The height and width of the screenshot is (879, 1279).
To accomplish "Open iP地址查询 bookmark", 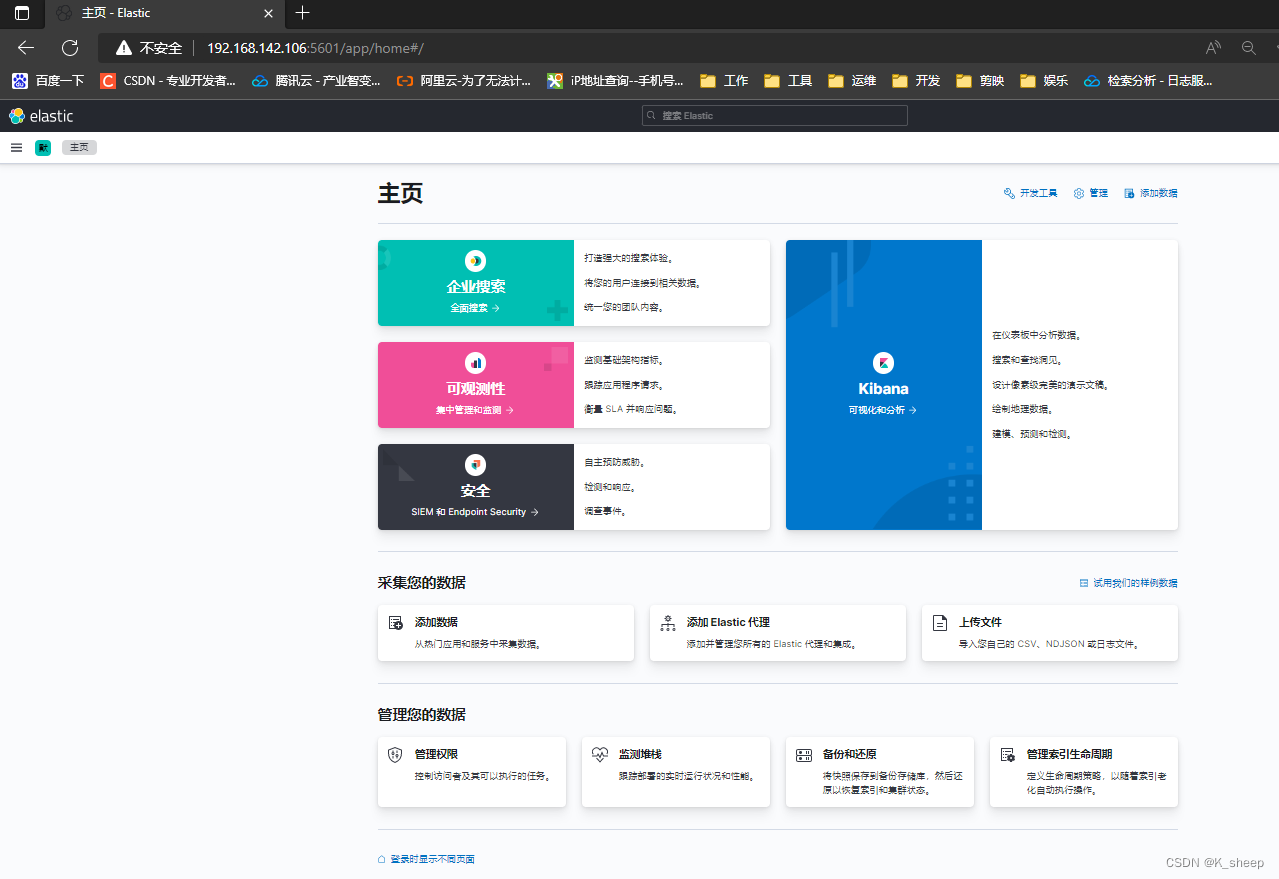I will (x=616, y=81).
